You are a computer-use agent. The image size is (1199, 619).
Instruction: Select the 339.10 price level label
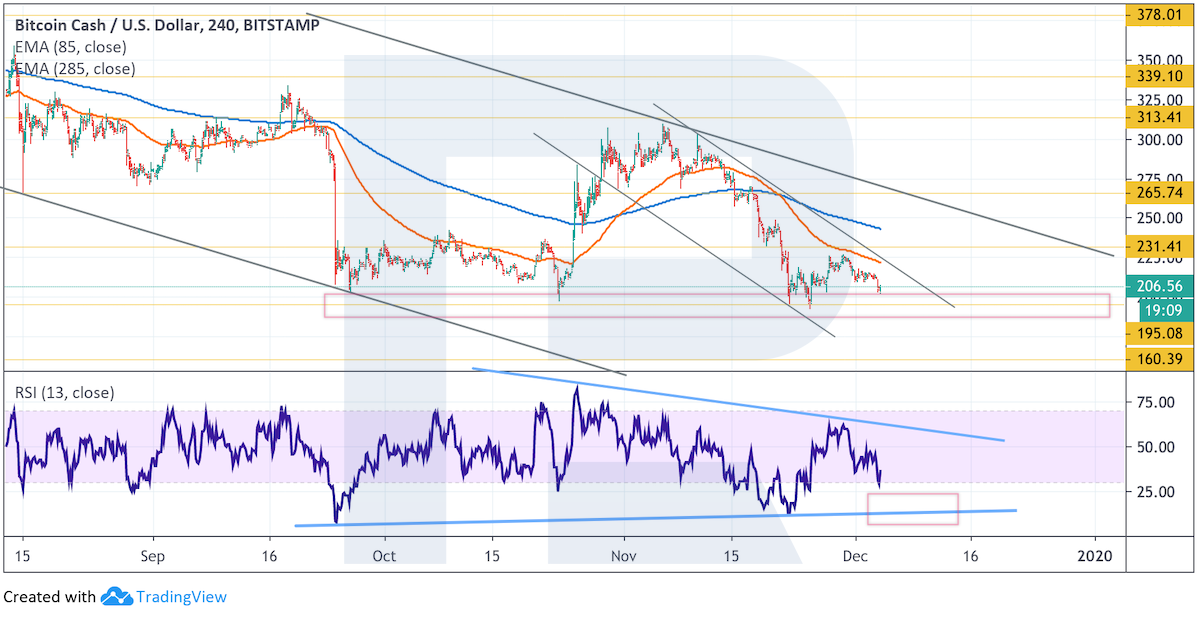[x=1157, y=76]
